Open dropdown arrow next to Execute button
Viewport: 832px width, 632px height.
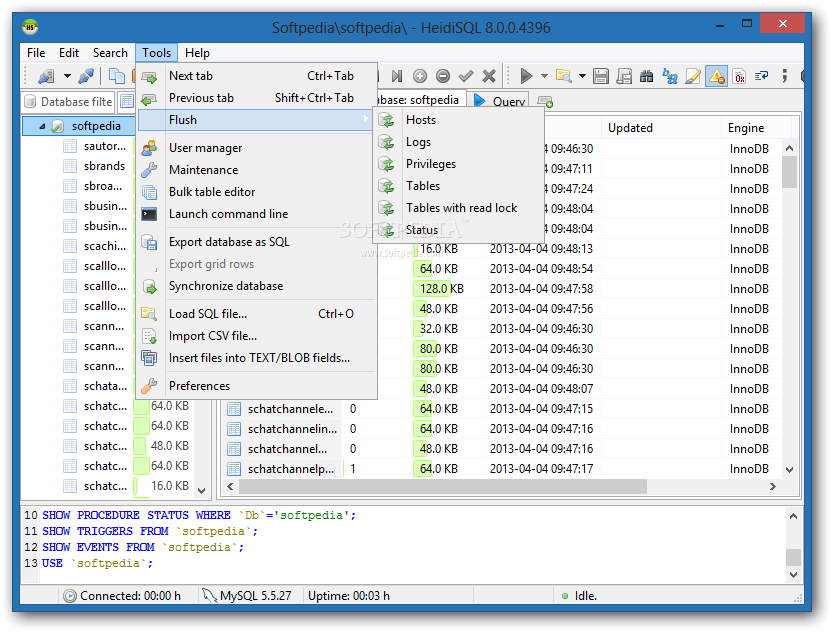pos(544,76)
